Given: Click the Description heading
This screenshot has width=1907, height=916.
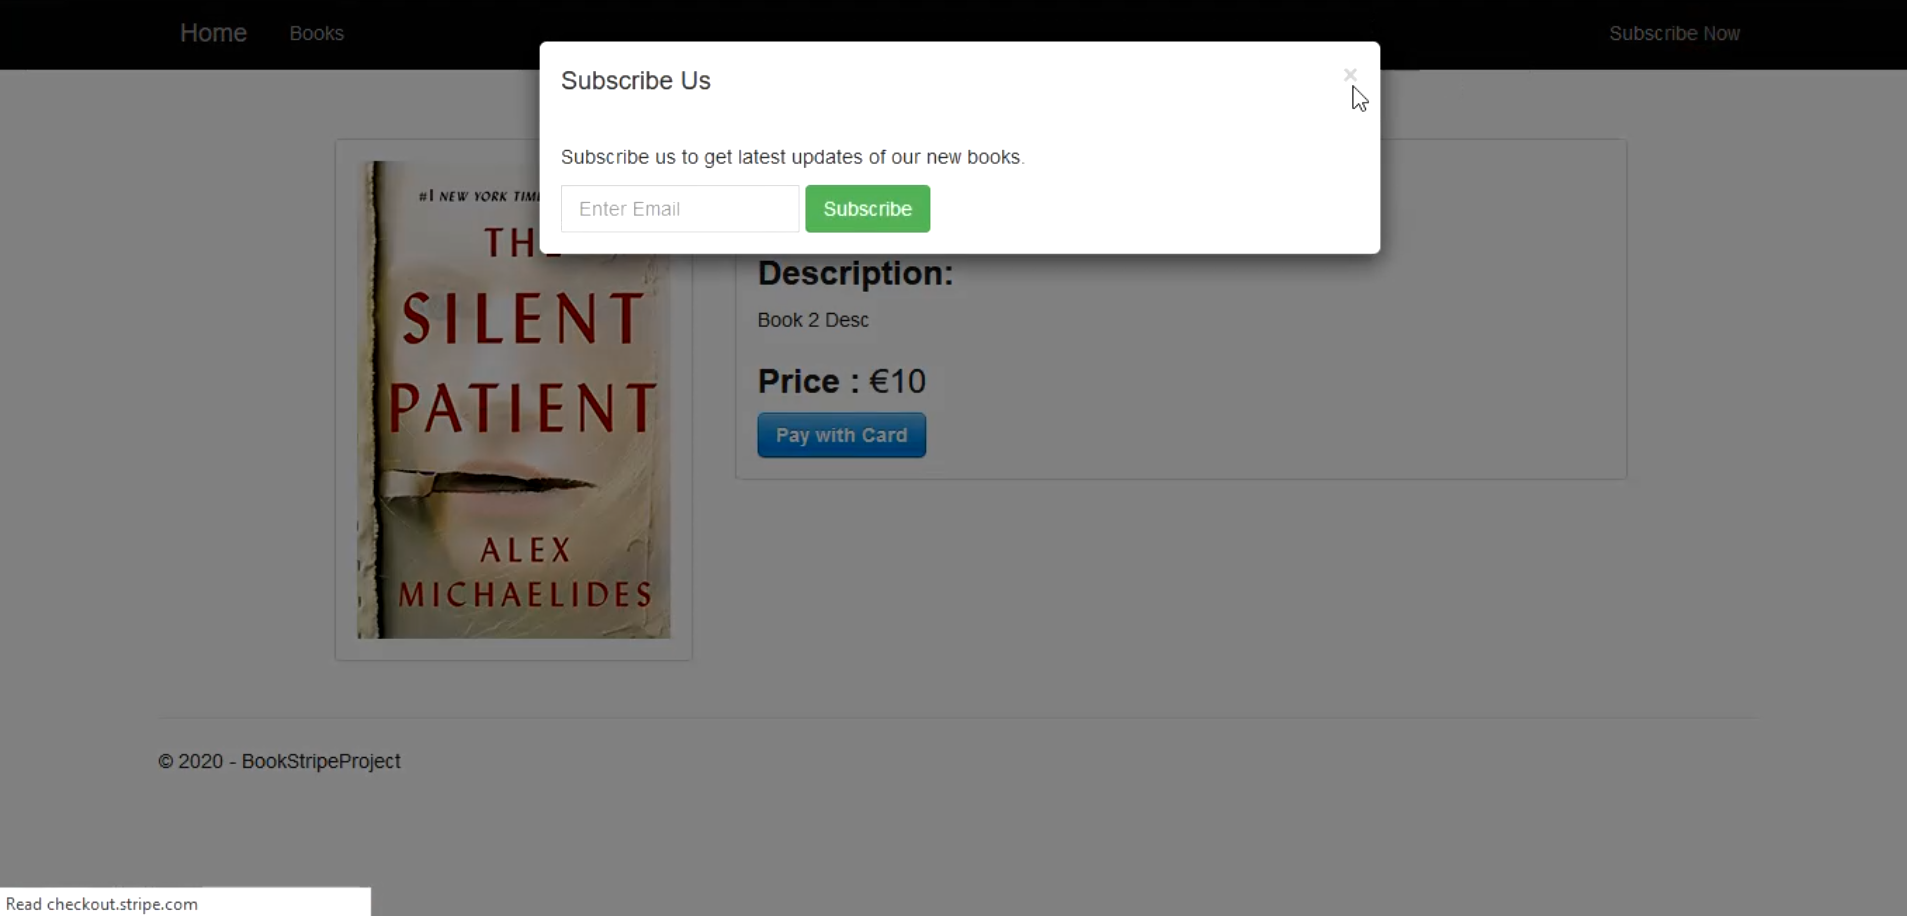Looking at the screenshot, I should point(855,273).
